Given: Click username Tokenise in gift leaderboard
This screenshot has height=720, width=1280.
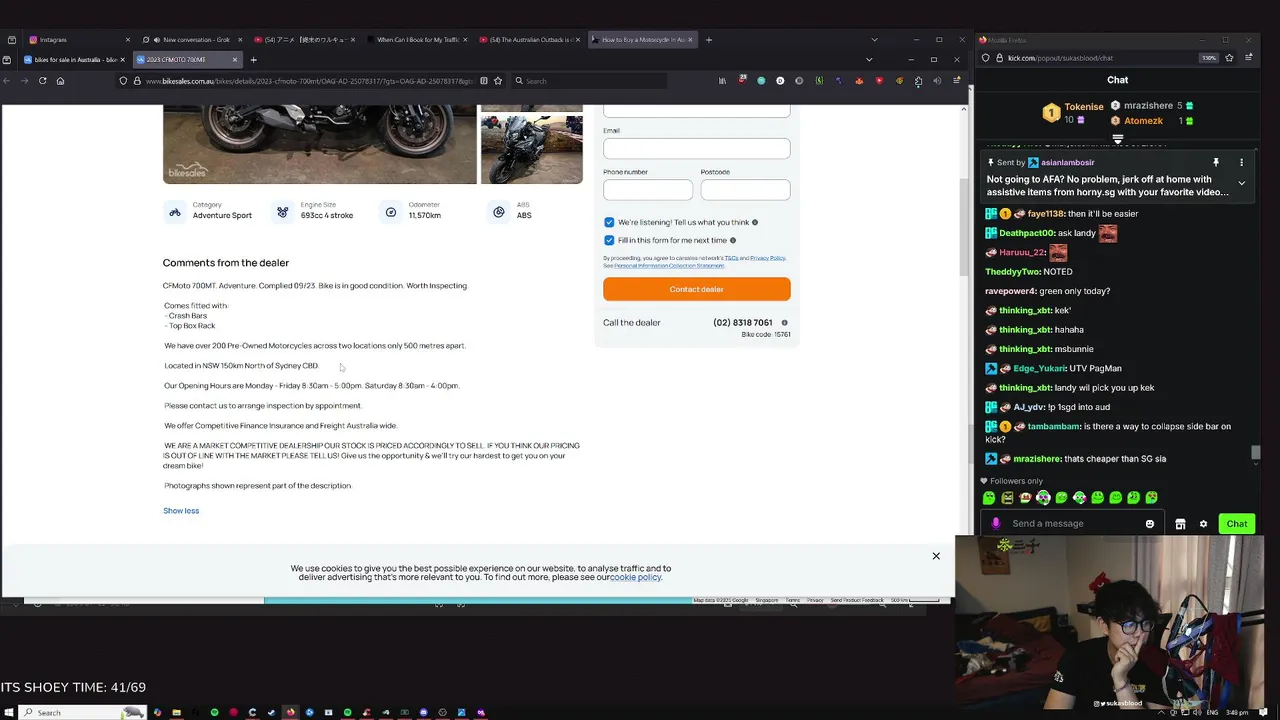Looking at the screenshot, I should (1084, 107).
